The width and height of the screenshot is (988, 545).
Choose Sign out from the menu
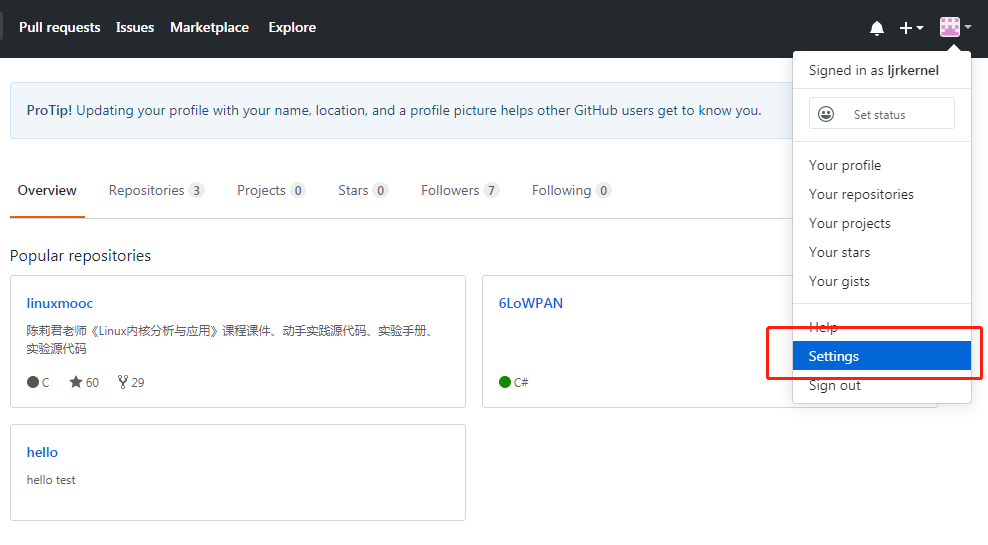click(x=835, y=385)
